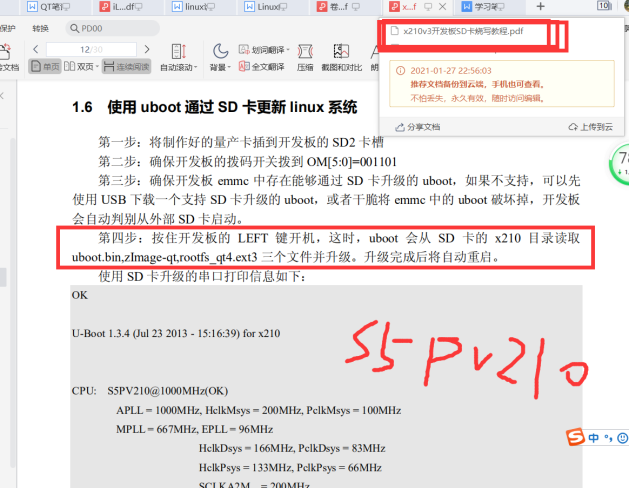This screenshot has height=488, width=630.
Task: Click the line 使用 SD 卡升级的串口打印信息如下
Action: point(202,276)
